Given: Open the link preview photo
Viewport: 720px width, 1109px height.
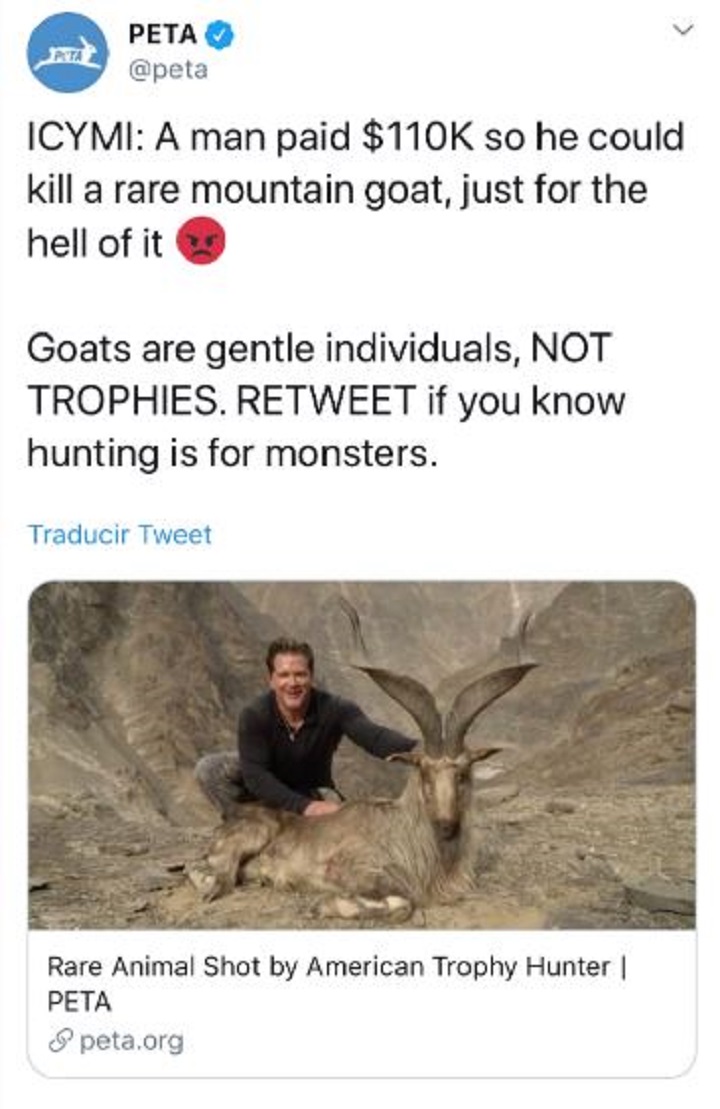Looking at the screenshot, I should point(360,755).
